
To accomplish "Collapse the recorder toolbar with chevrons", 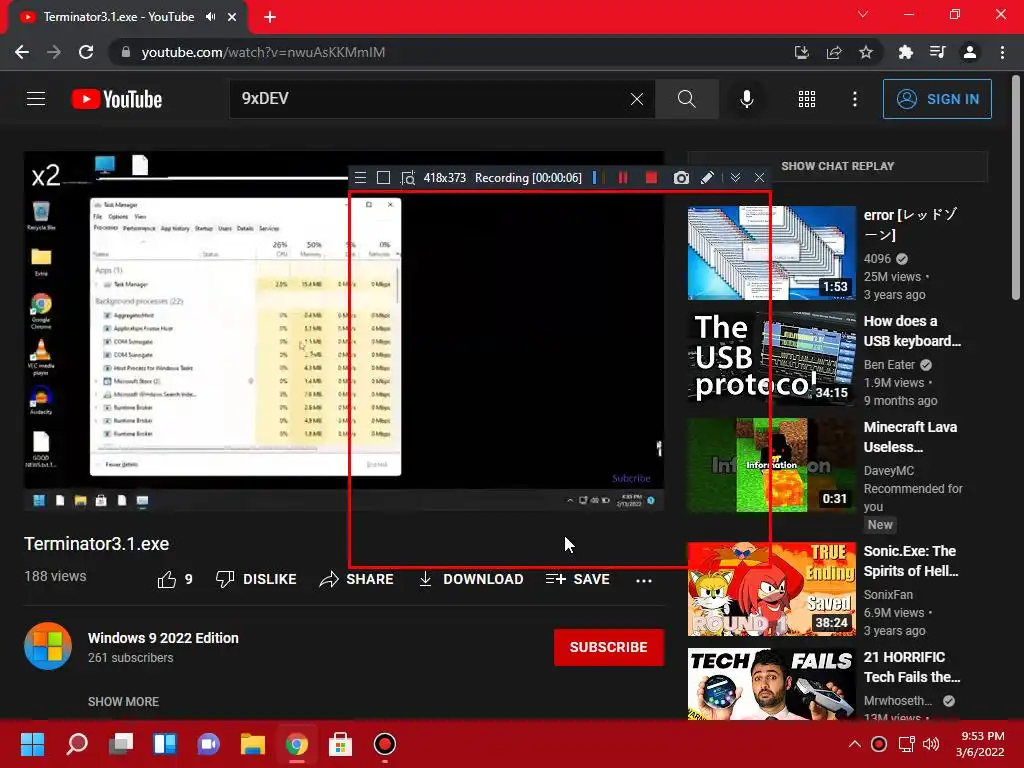I will tap(735, 178).
